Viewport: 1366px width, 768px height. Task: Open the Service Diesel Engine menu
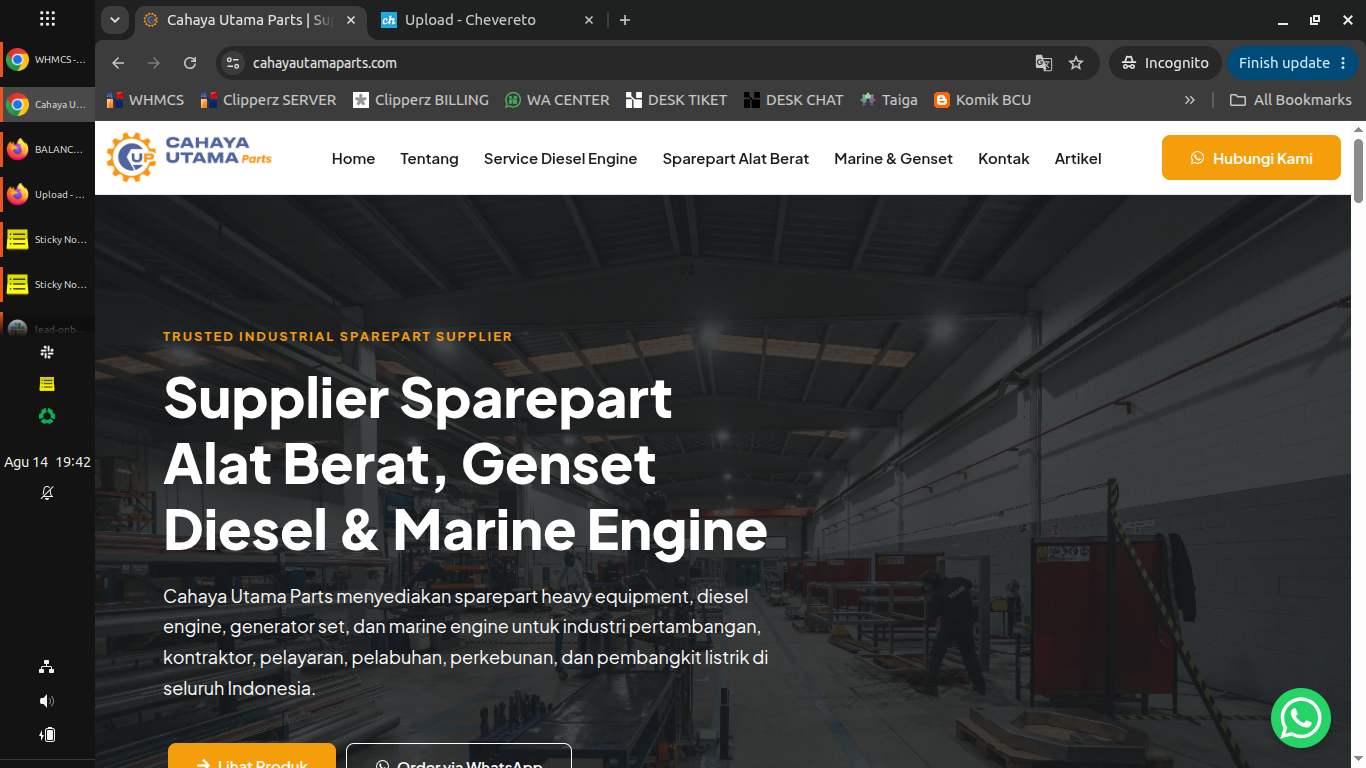(560, 159)
